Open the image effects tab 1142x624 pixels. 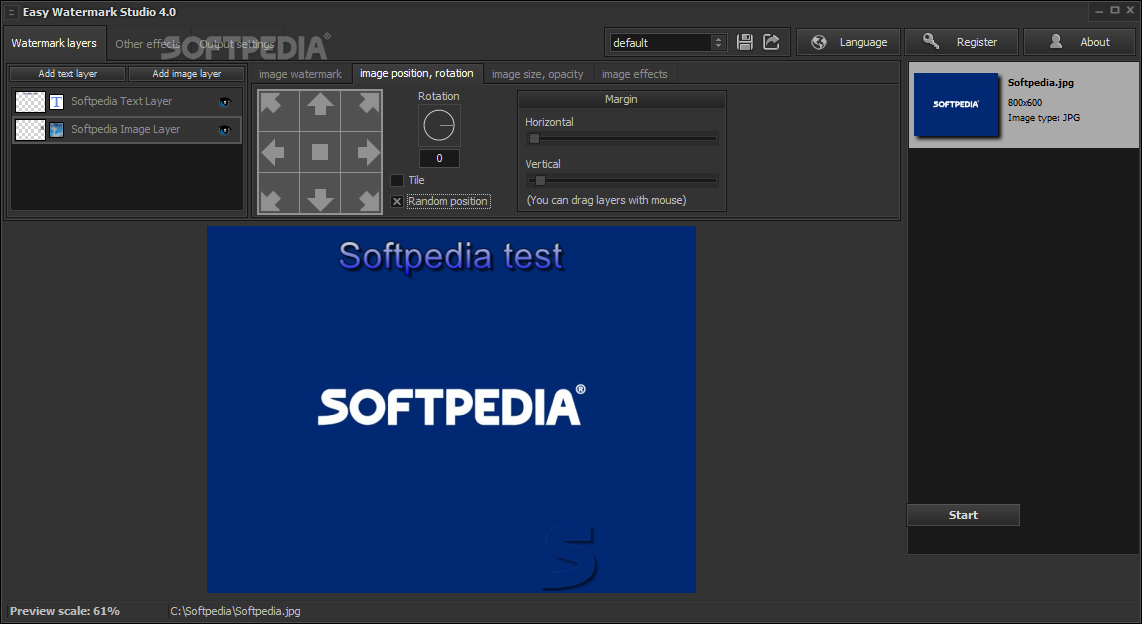pyautogui.click(x=634, y=74)
